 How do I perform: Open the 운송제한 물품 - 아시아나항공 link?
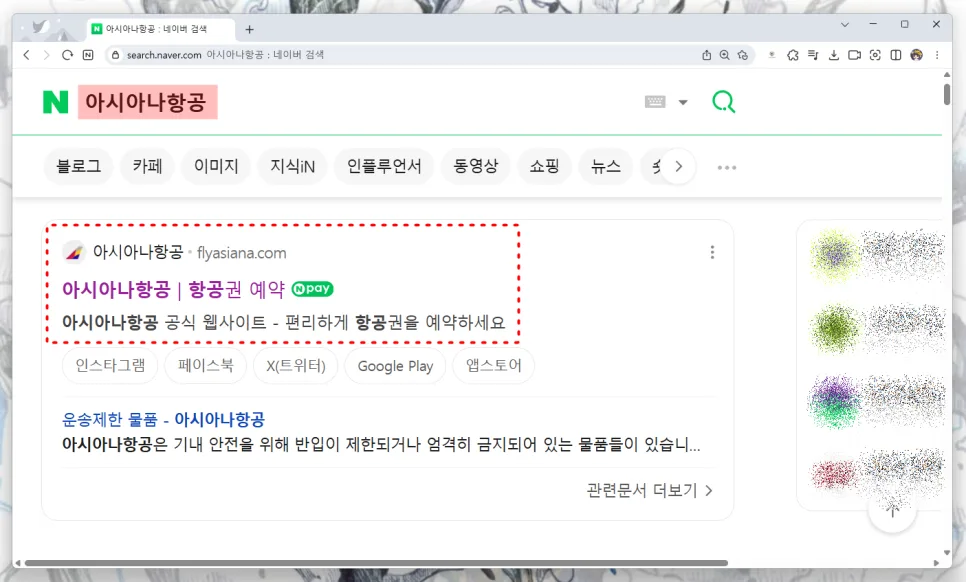163,419
